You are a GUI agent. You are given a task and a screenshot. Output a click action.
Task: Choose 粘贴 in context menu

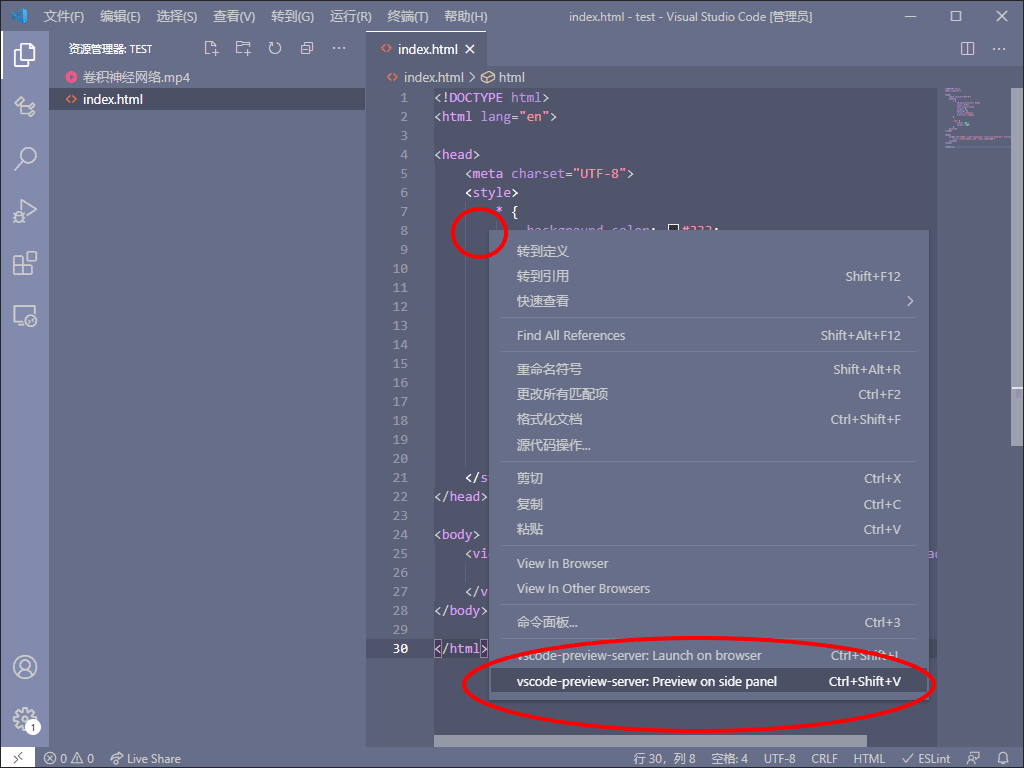click(x=709, y=529)
